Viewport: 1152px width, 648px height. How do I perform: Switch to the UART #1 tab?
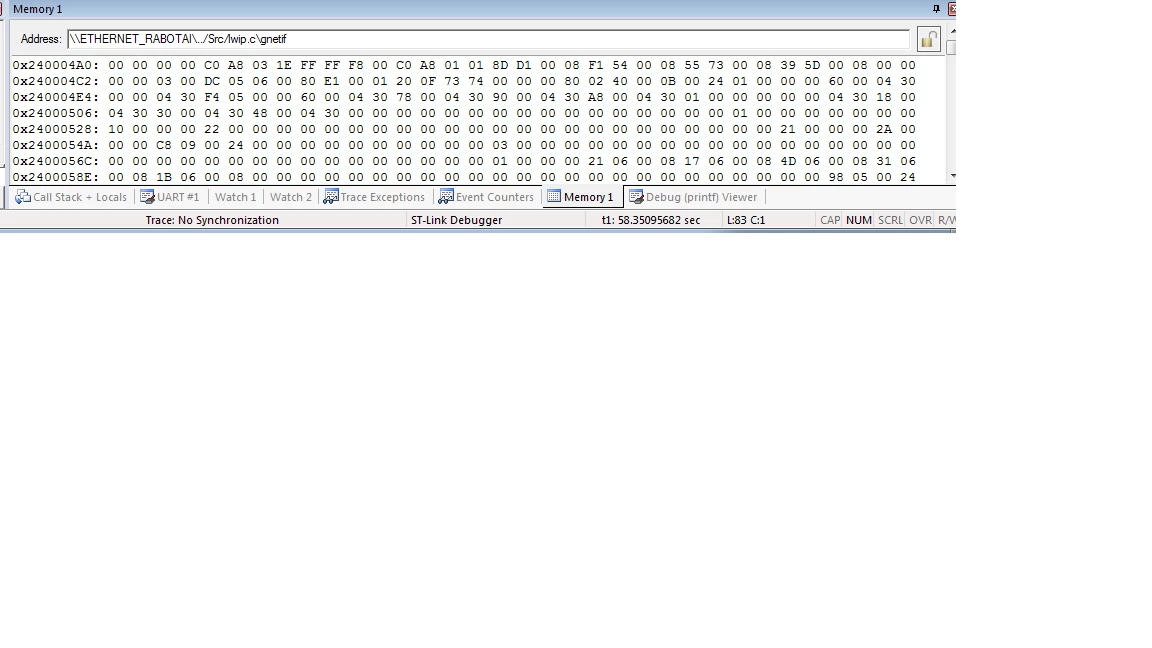coord(170,197)
